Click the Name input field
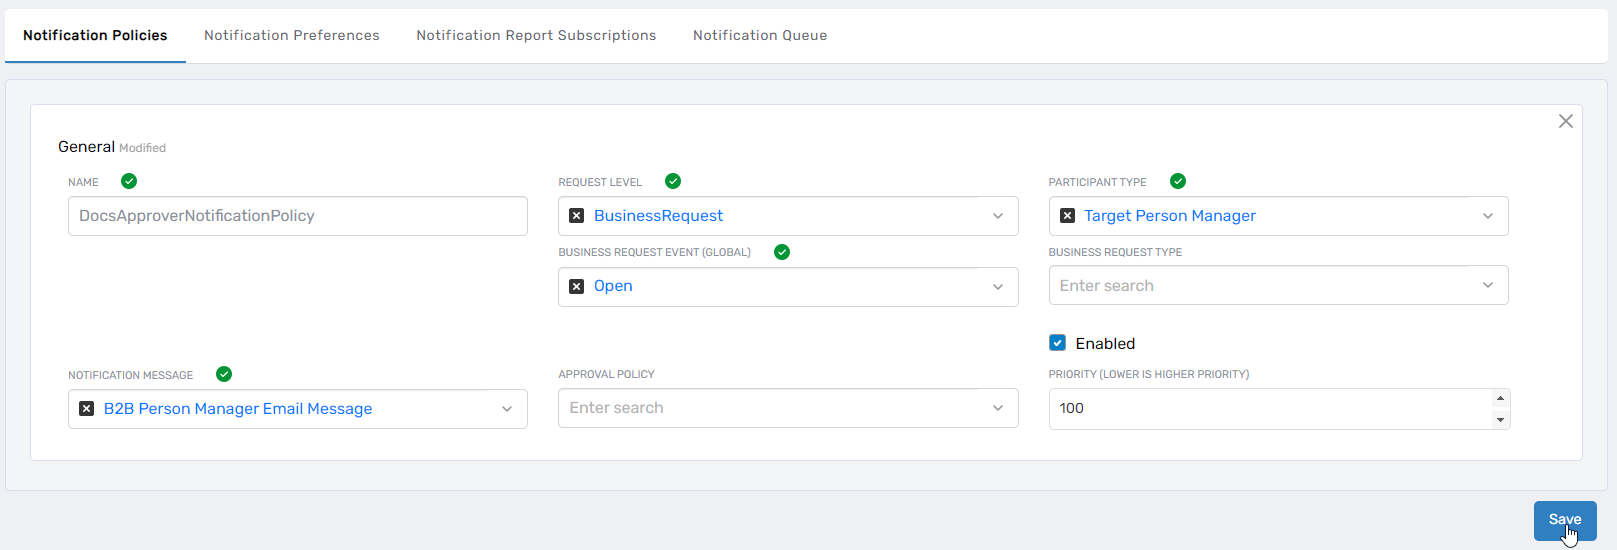 [x=297, y=216]
